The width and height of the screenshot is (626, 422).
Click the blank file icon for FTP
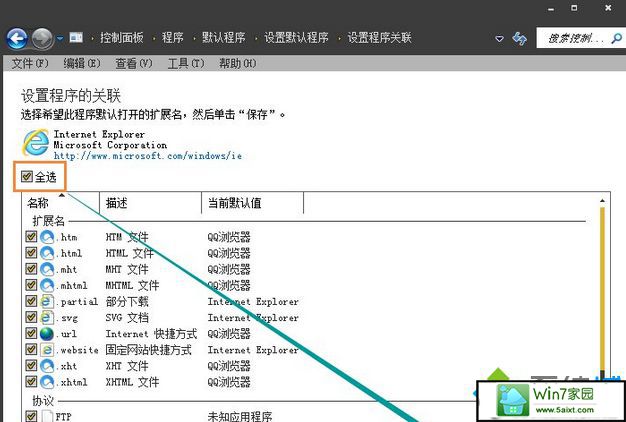[x=47, y=416]
